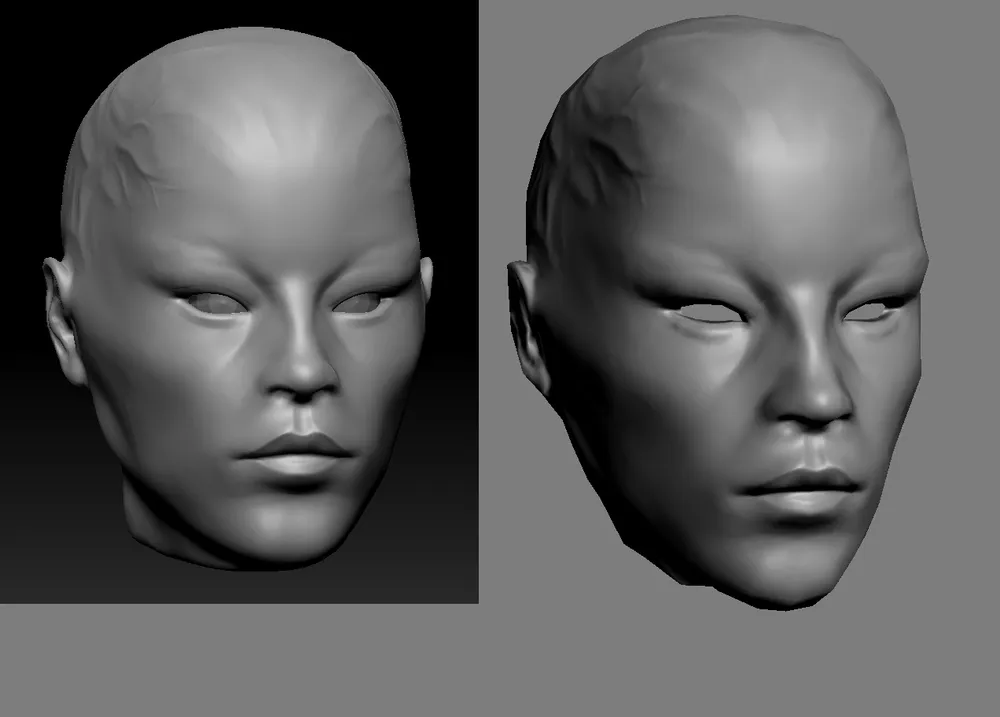Click the right head's eye nearest the image edge
Viewport: 1000px width, 717px height.
coord(870,311)
